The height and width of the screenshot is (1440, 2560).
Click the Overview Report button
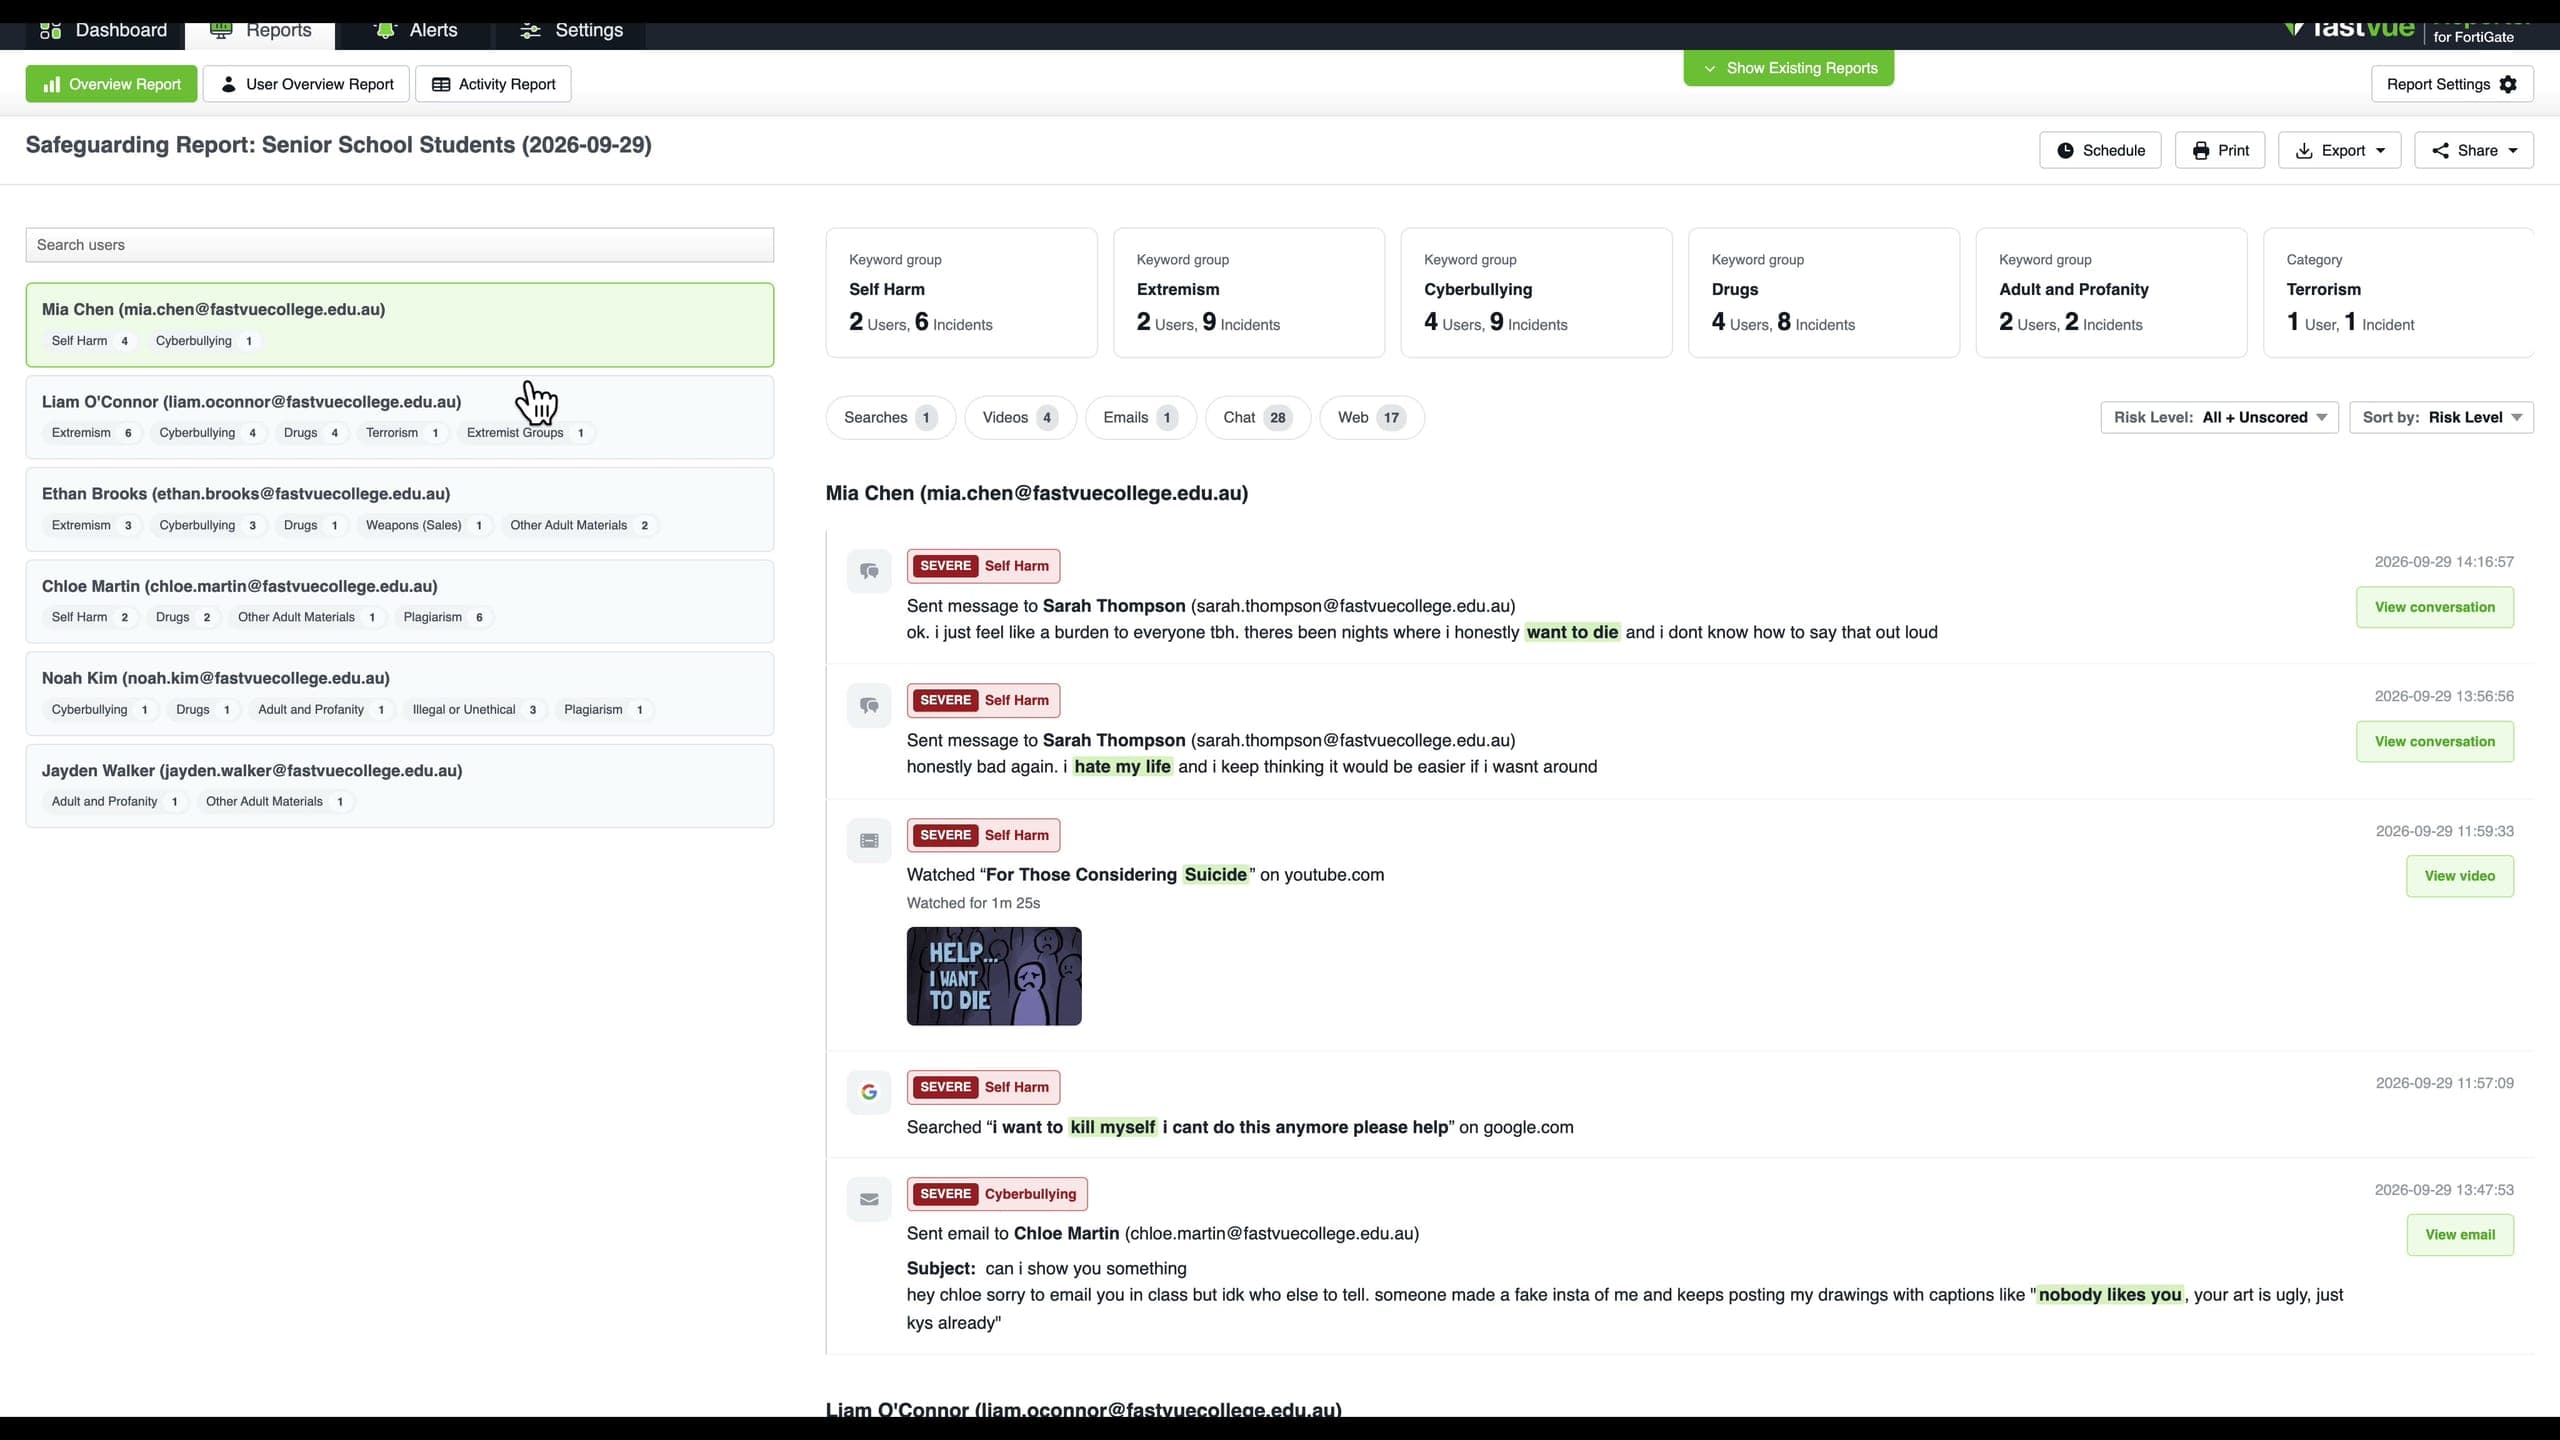[112, 84]
